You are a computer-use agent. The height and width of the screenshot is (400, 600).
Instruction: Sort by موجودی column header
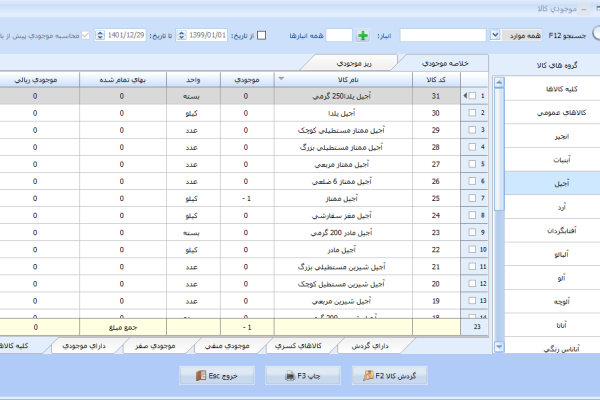tap(247, 80)
